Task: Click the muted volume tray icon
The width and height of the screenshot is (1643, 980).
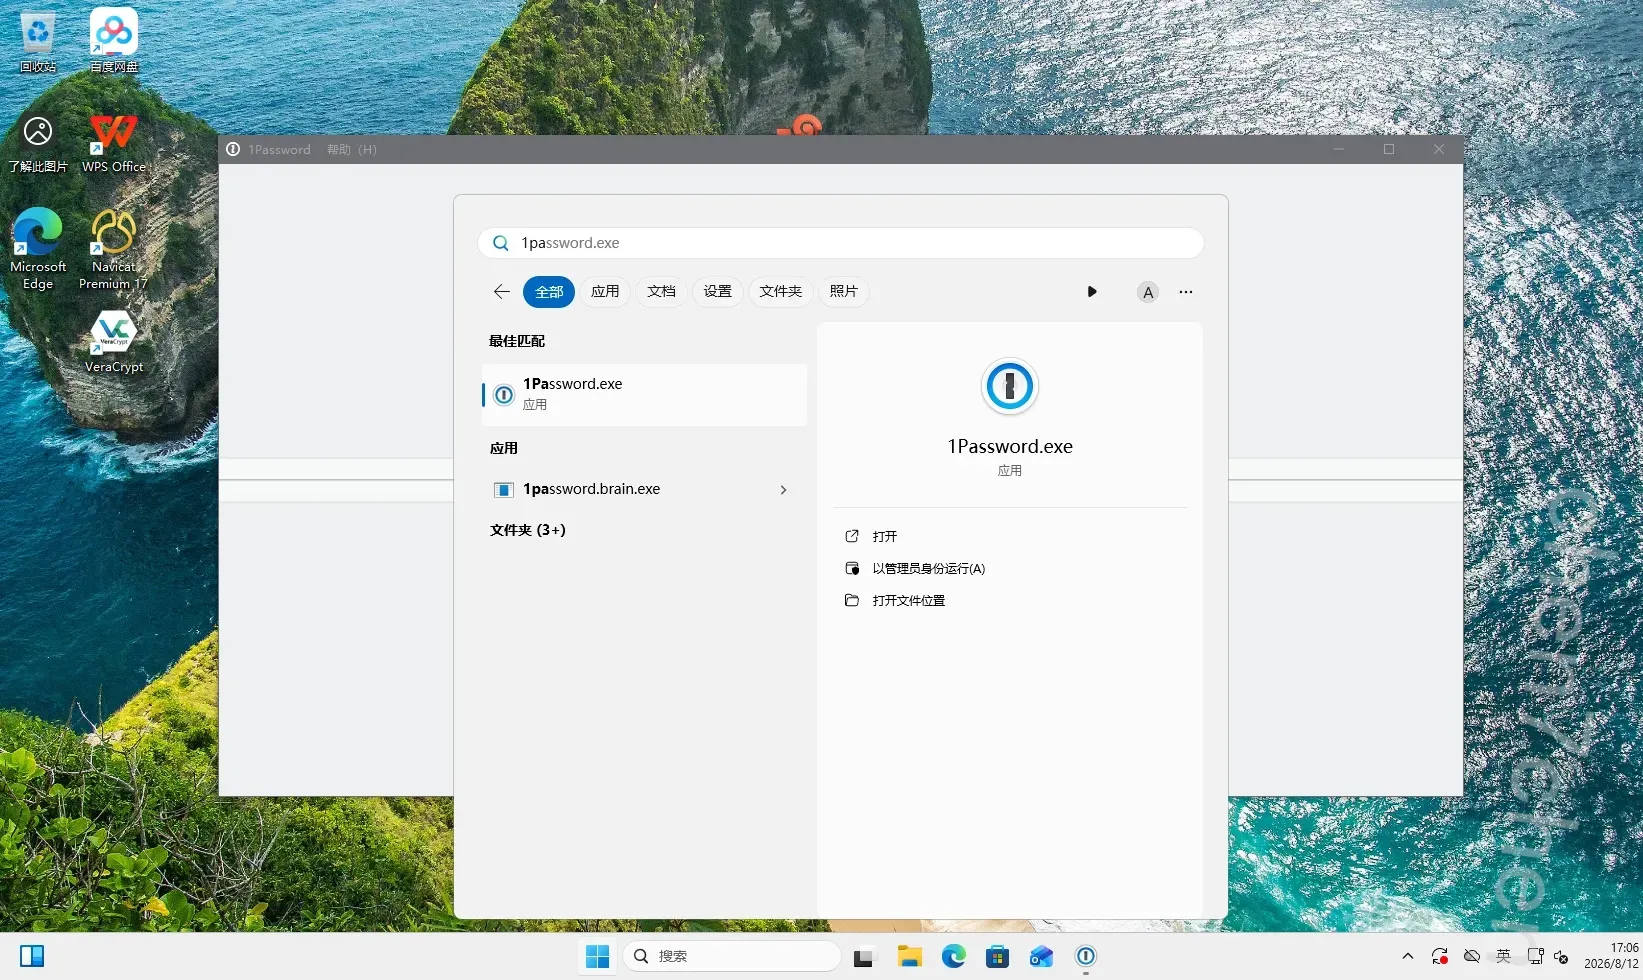Action: [x=1561, y=957]
